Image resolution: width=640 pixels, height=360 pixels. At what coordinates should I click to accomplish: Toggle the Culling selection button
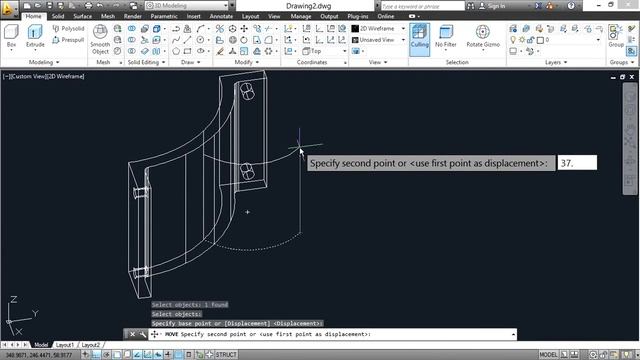[419, 39]
